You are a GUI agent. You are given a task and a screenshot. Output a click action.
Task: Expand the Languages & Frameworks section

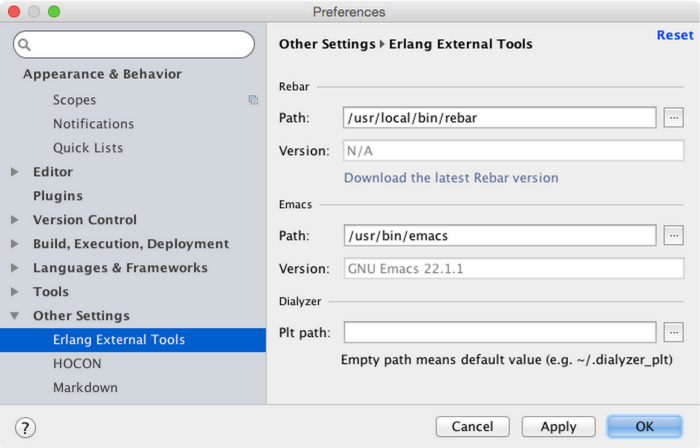click(x=15, y=268)
